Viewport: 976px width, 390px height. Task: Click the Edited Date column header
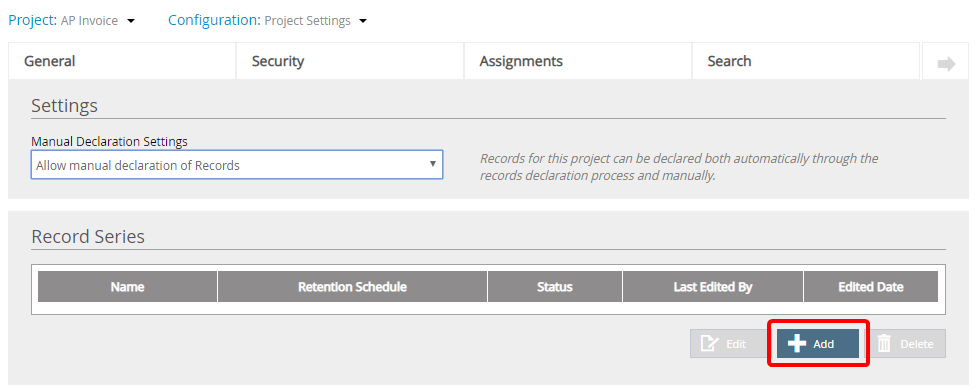coord(871,287)
